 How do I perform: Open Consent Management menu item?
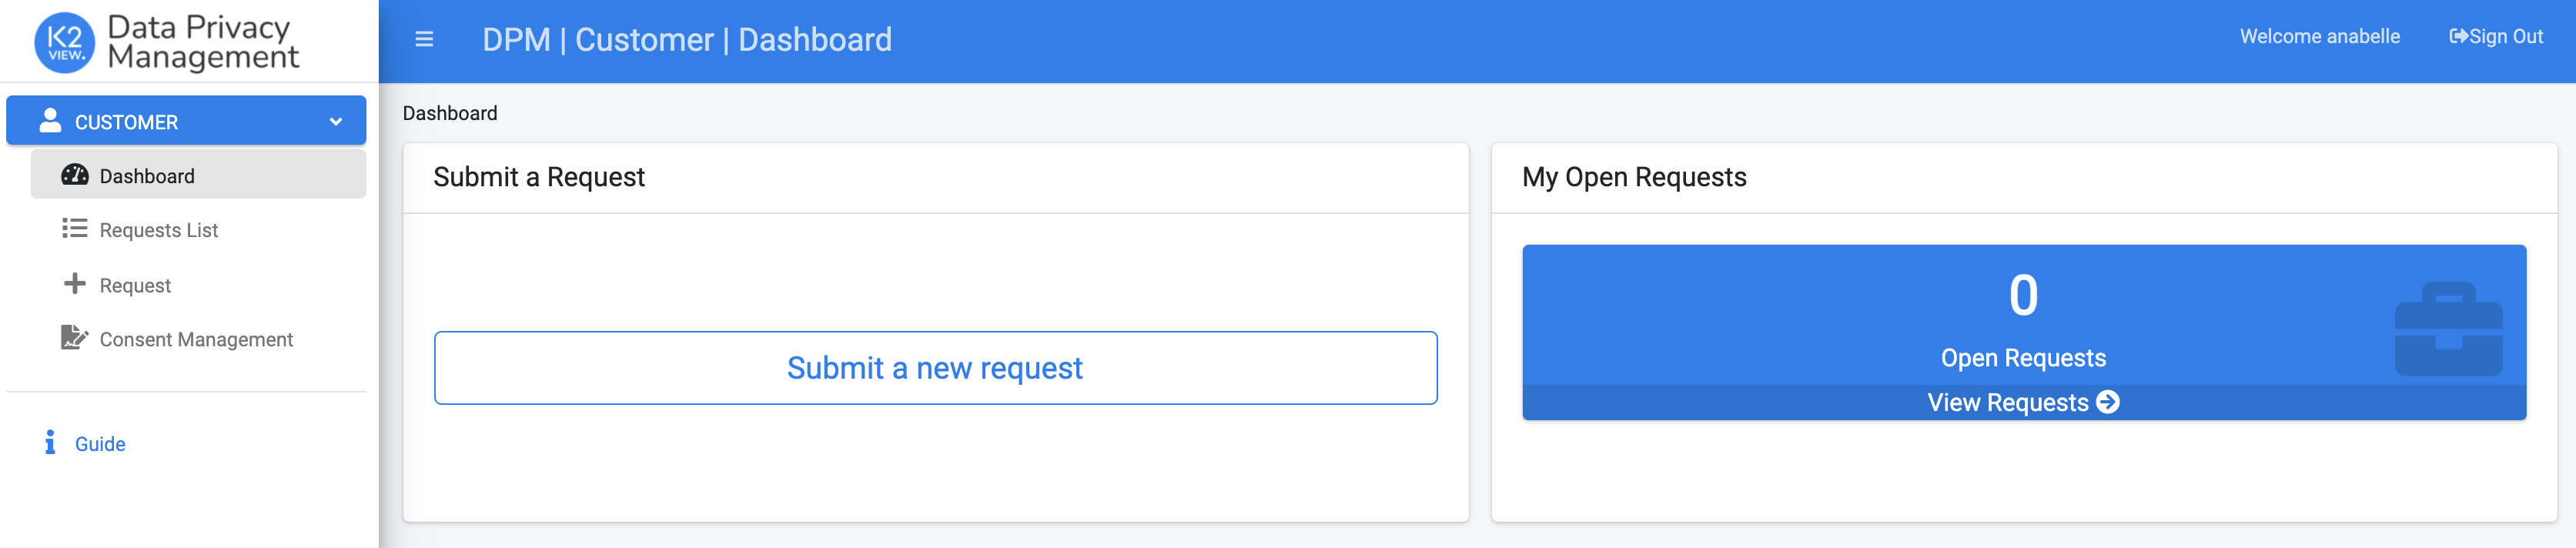198,339
